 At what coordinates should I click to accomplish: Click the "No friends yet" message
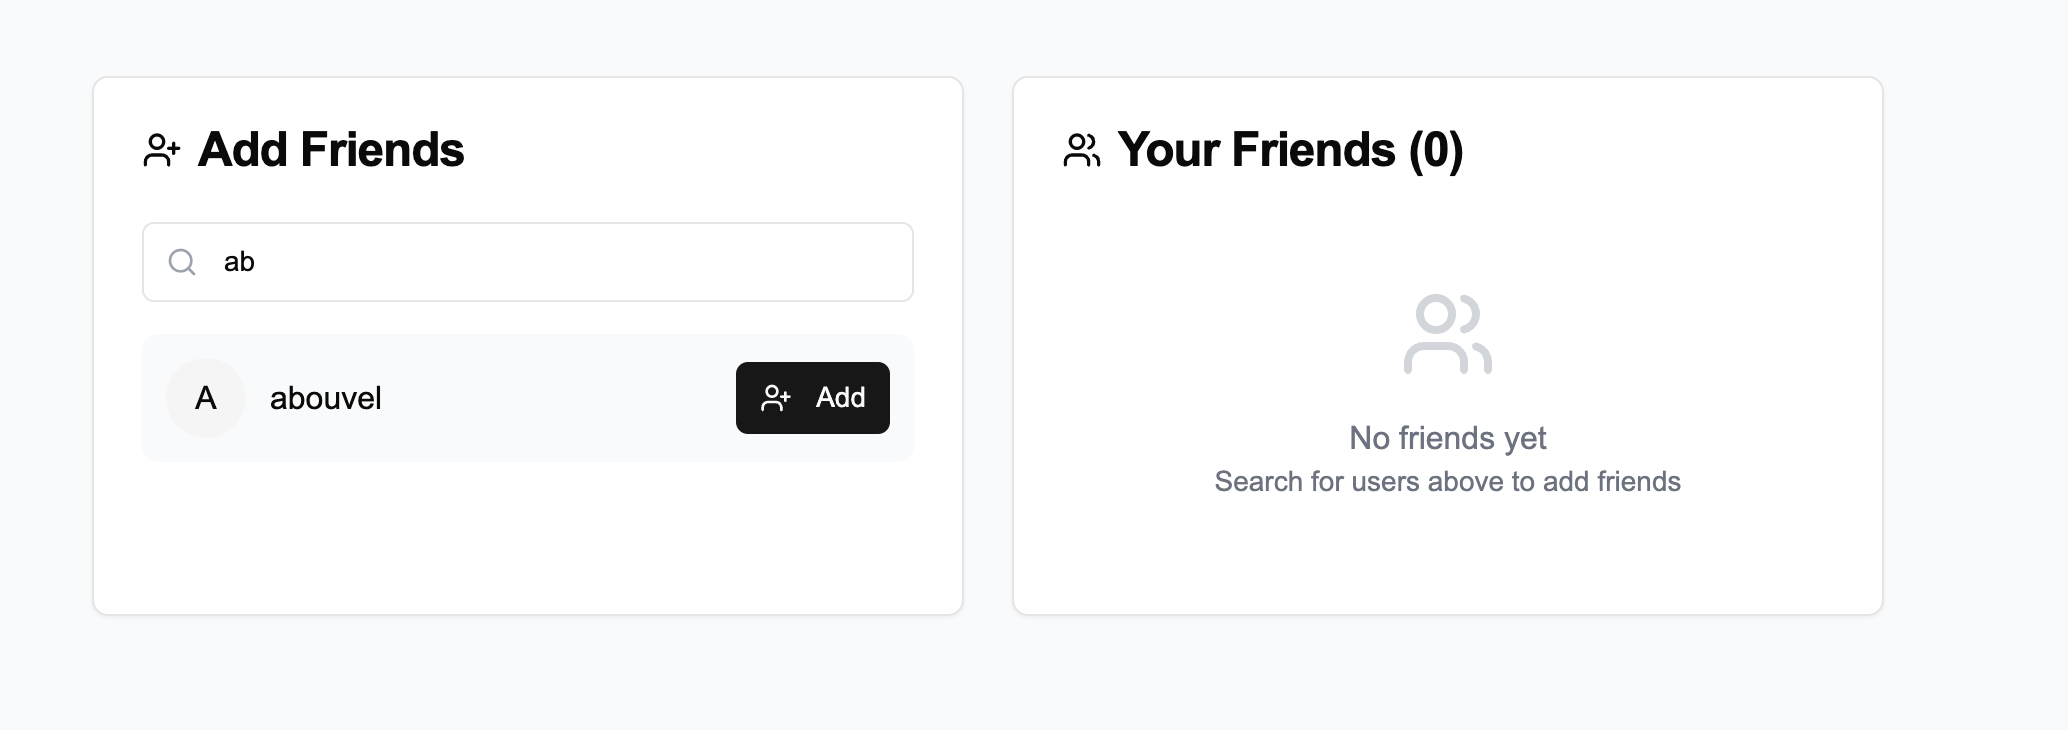(1447, 438)
